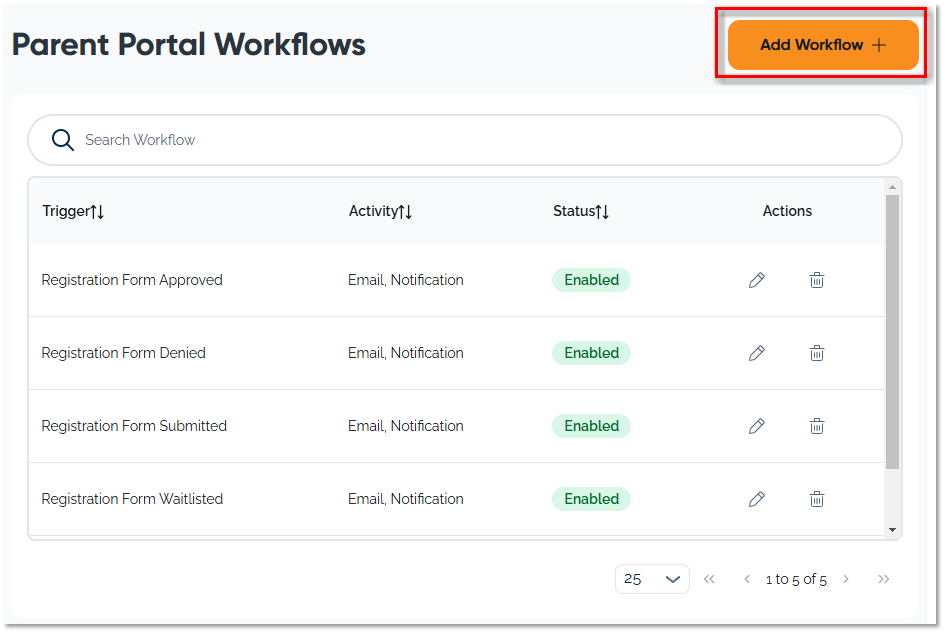
Task: Click scrollbar down arrow in table
Action: click(893, 530)
